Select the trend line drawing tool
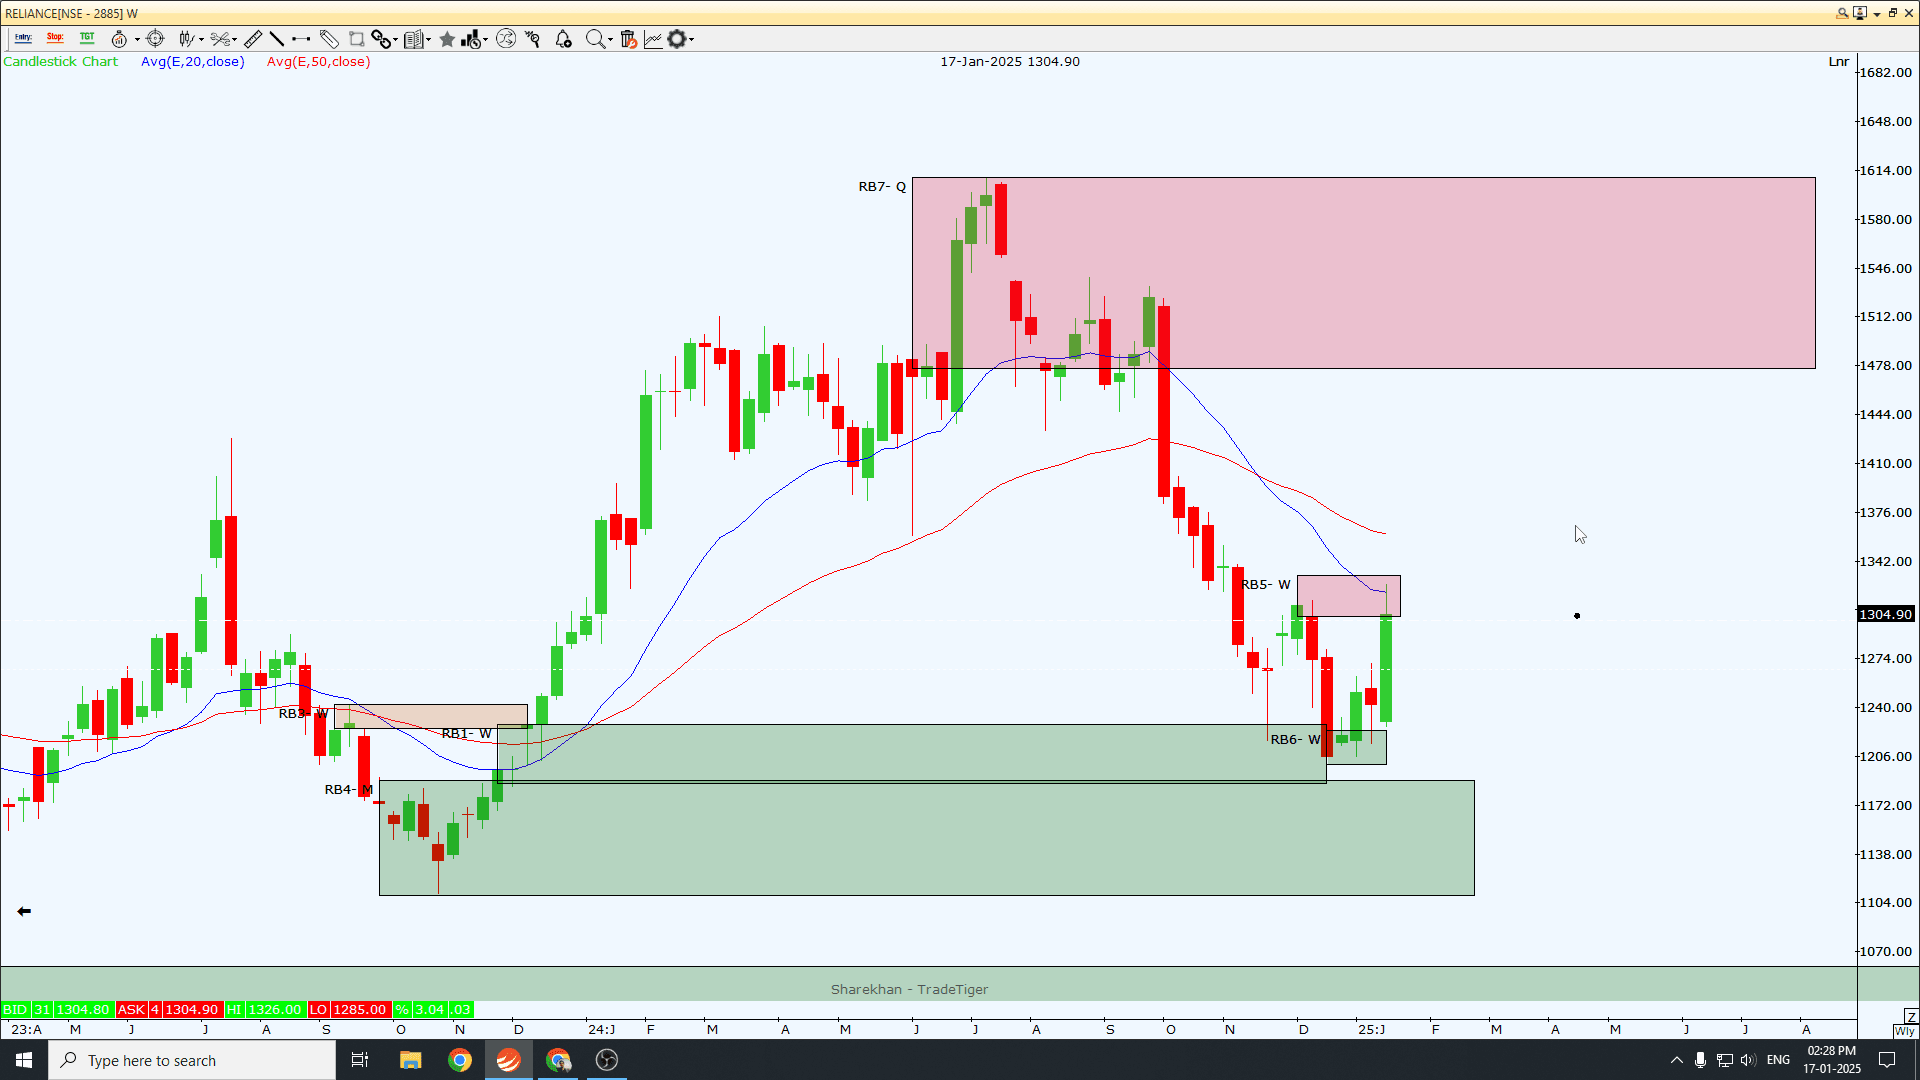Image resolution: width=1920 pixels, height=1080 pixels. click(x=277, y=39)
